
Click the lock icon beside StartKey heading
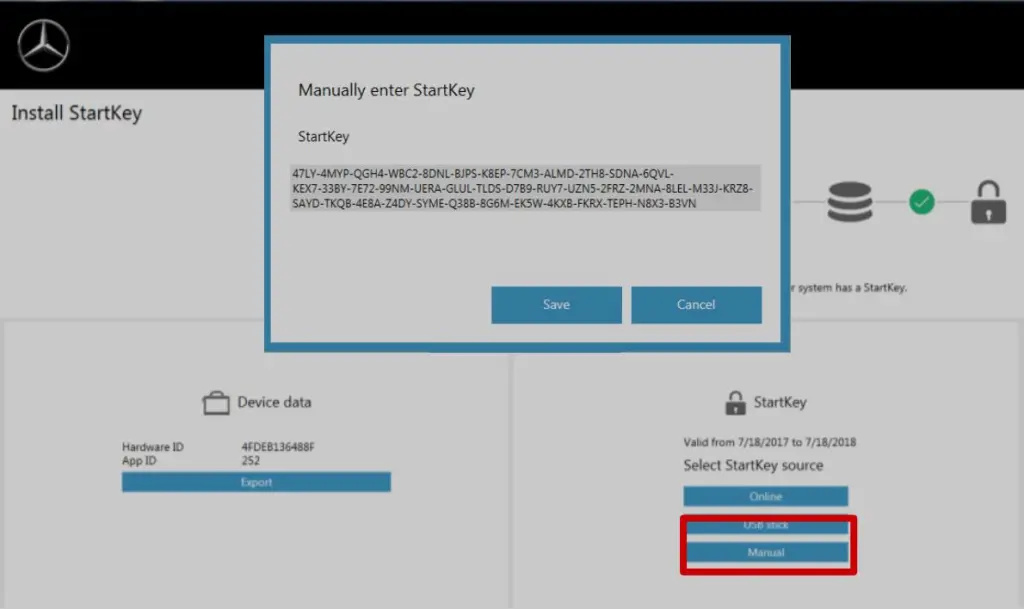[x=735, y=403]
